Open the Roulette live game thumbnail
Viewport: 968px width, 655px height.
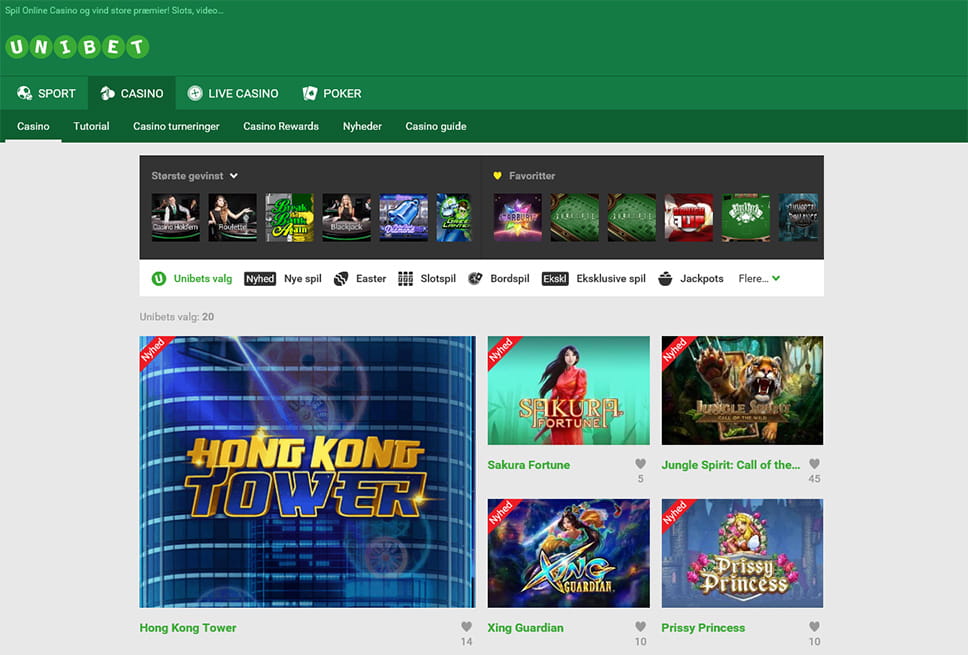[232, 217]
